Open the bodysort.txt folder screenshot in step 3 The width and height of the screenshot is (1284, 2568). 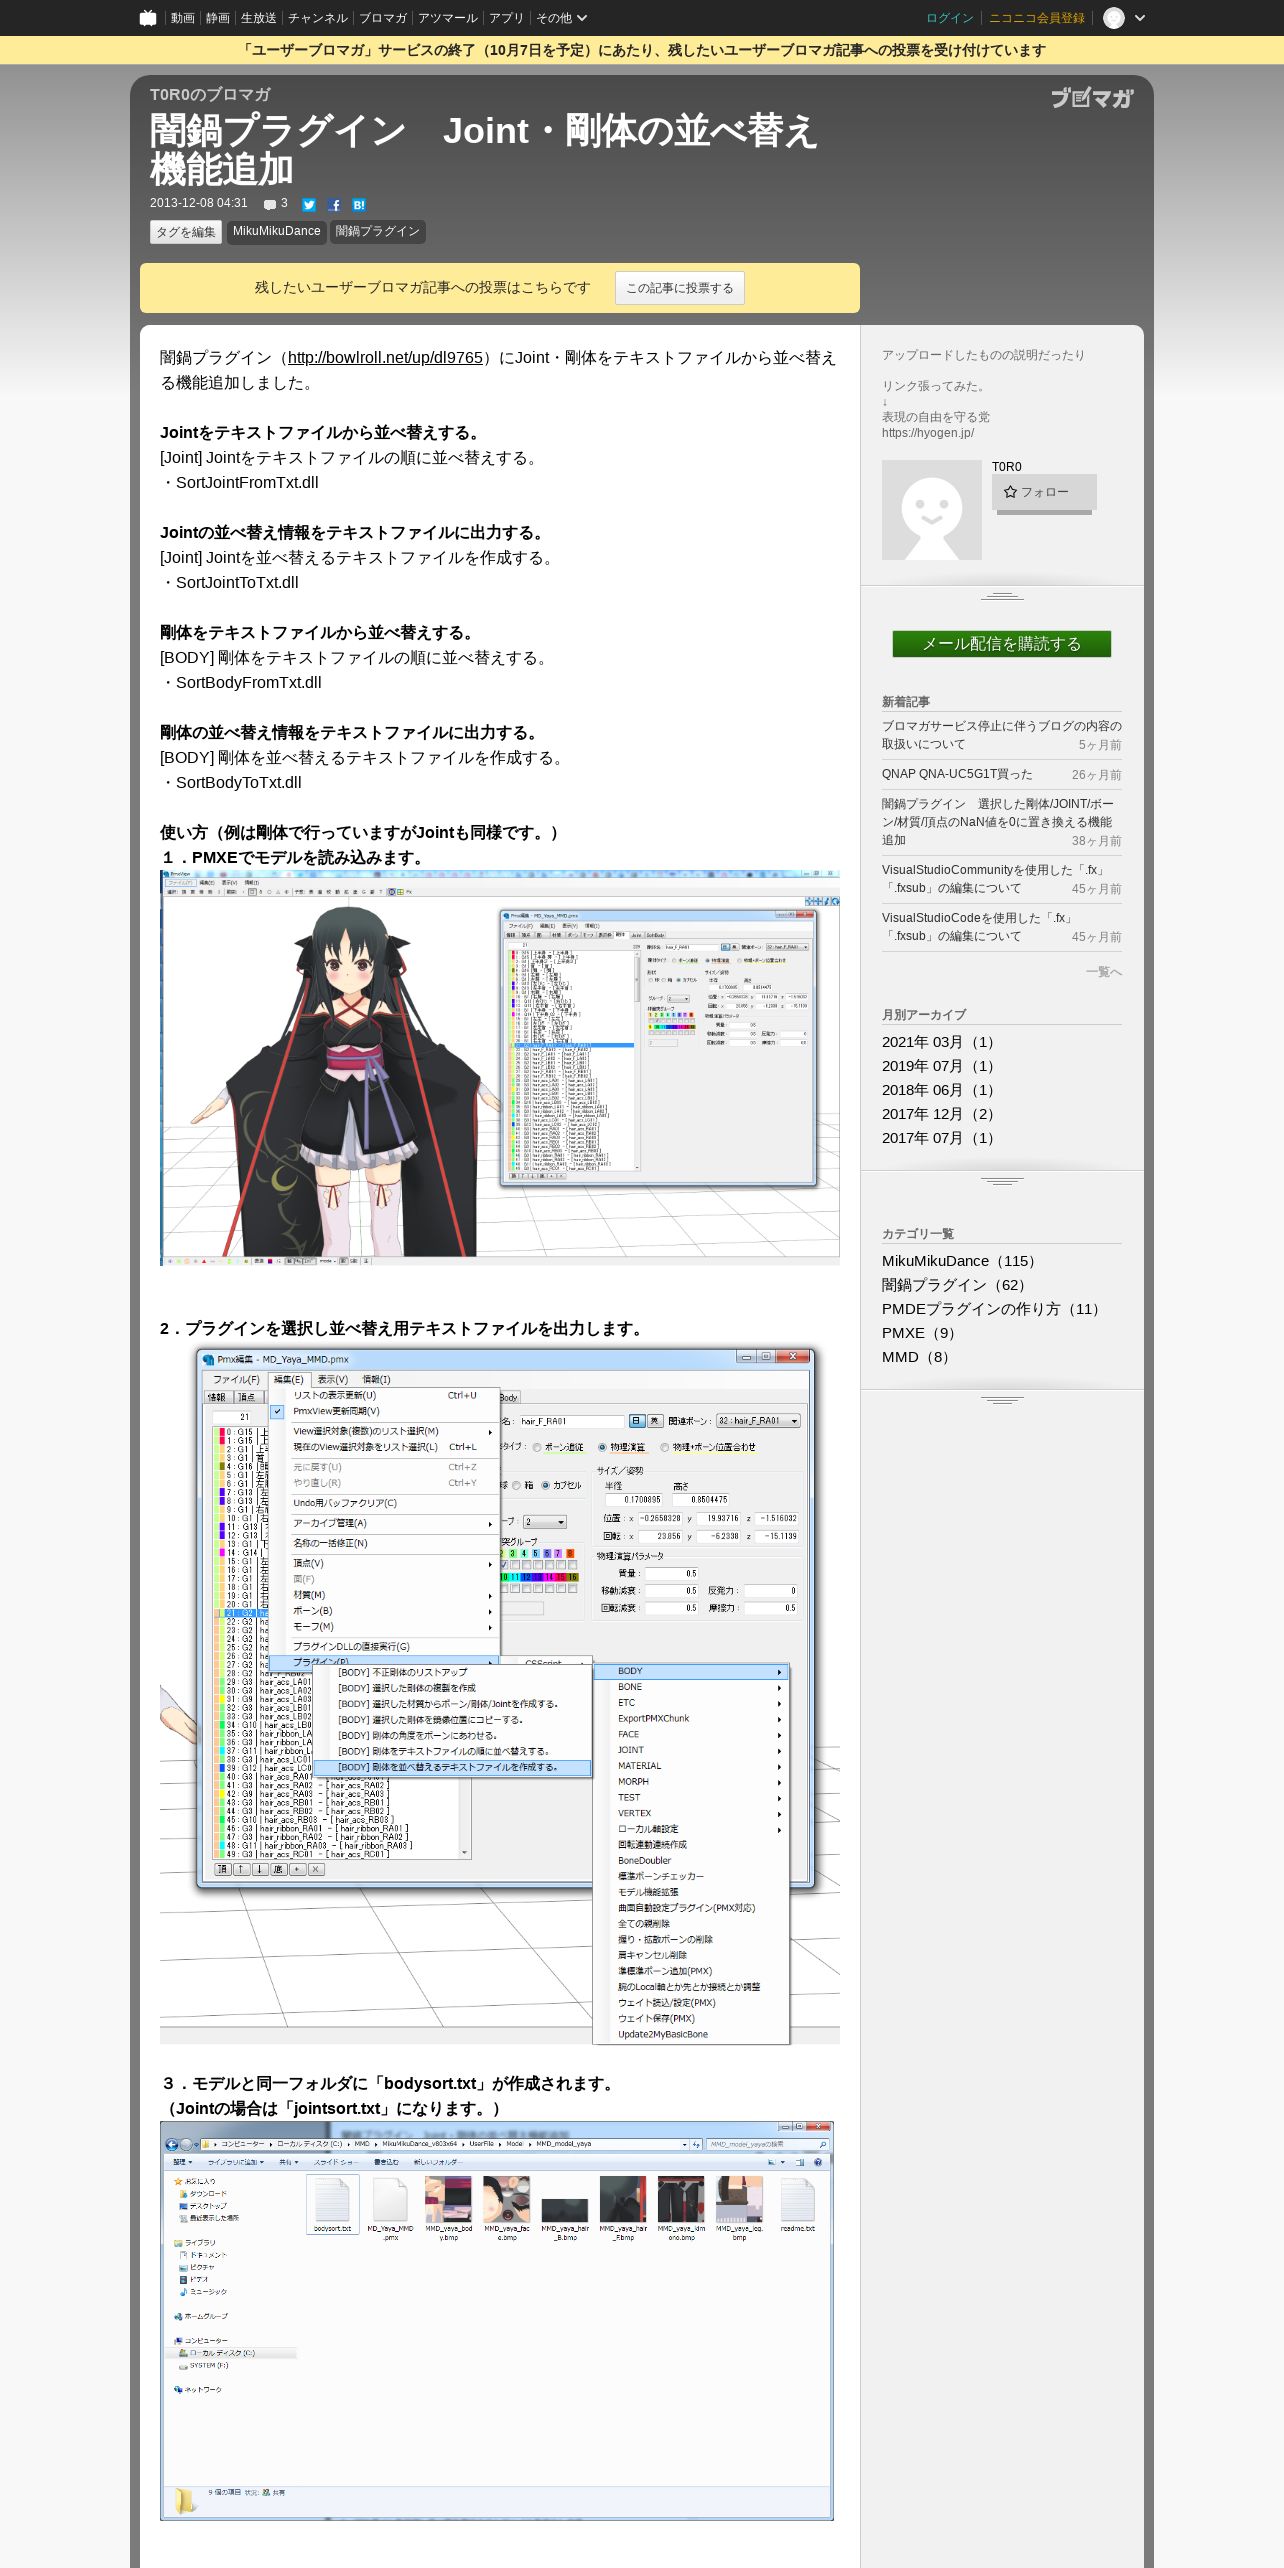pyautogui.click(x=497, y=2320)
